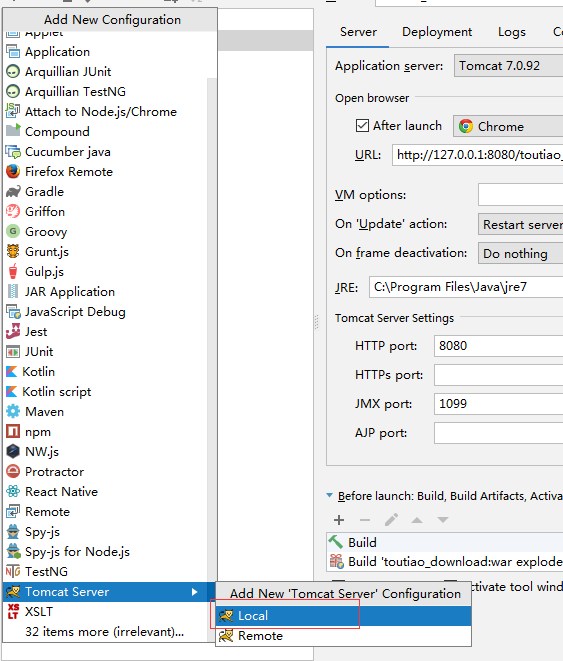Add a before launch task with plus
The height and width of the screenshot is (661, 563).
click(x=339, y=520)
